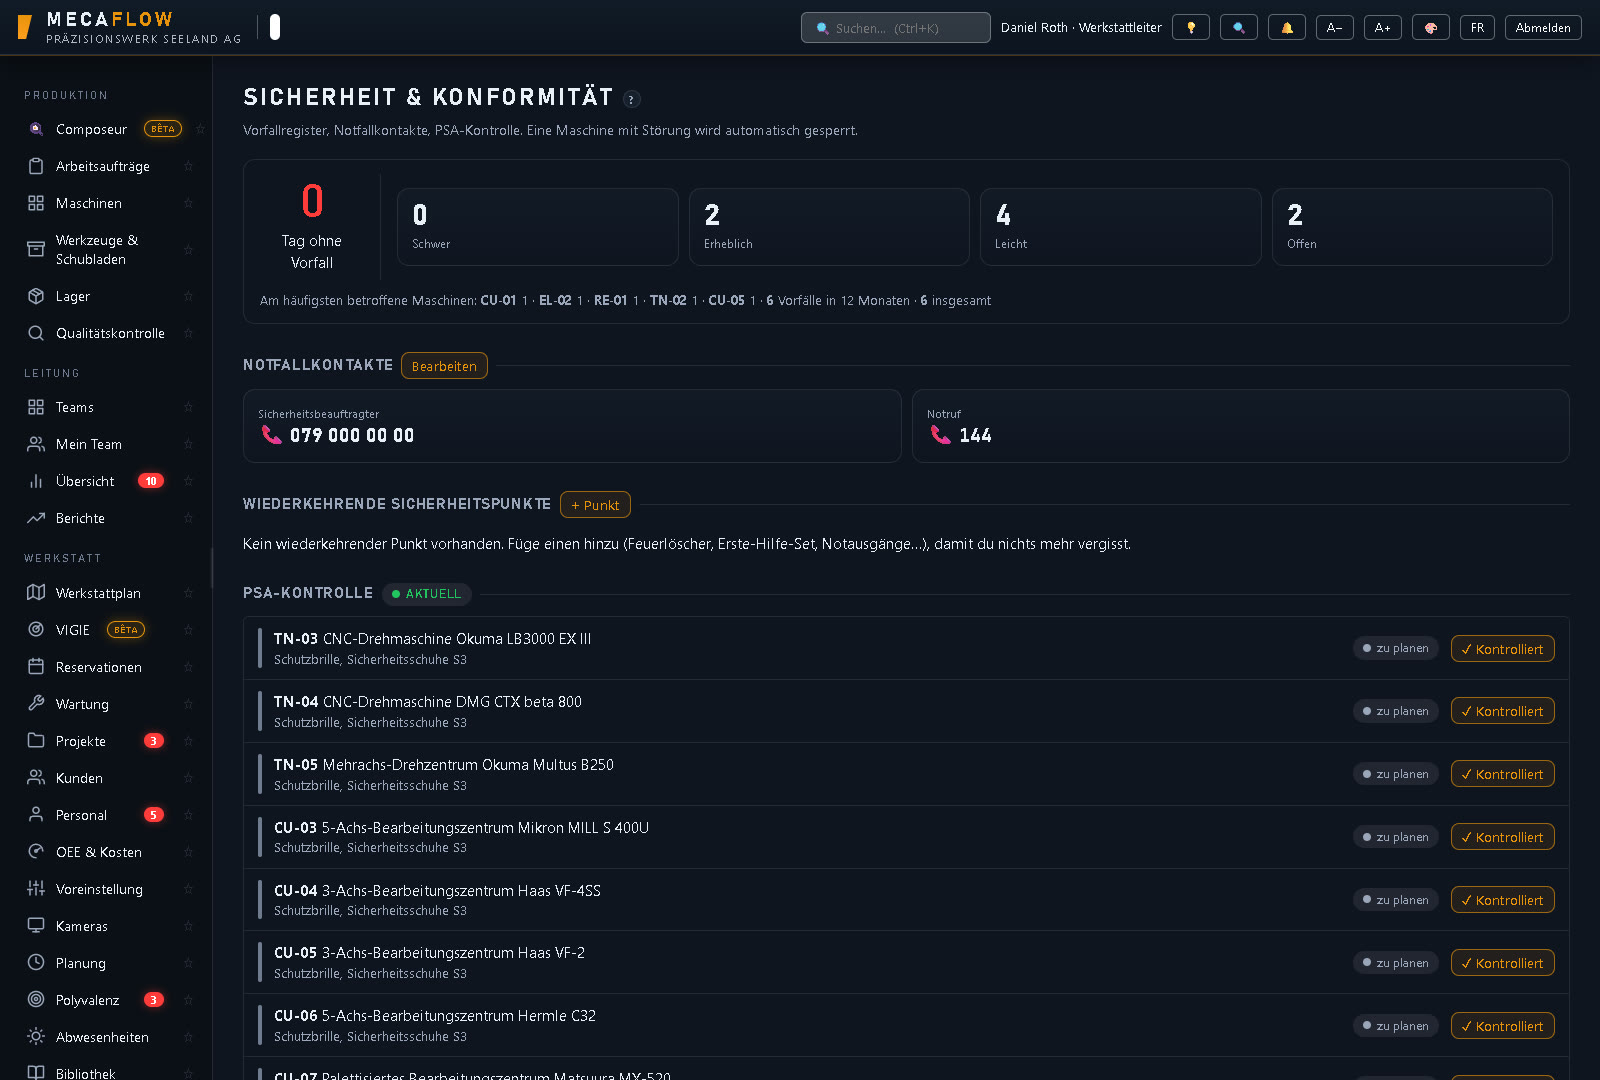The image size is (1600, 1080).
Task: Click the box icon for Lager
Action: pos(36,296)
